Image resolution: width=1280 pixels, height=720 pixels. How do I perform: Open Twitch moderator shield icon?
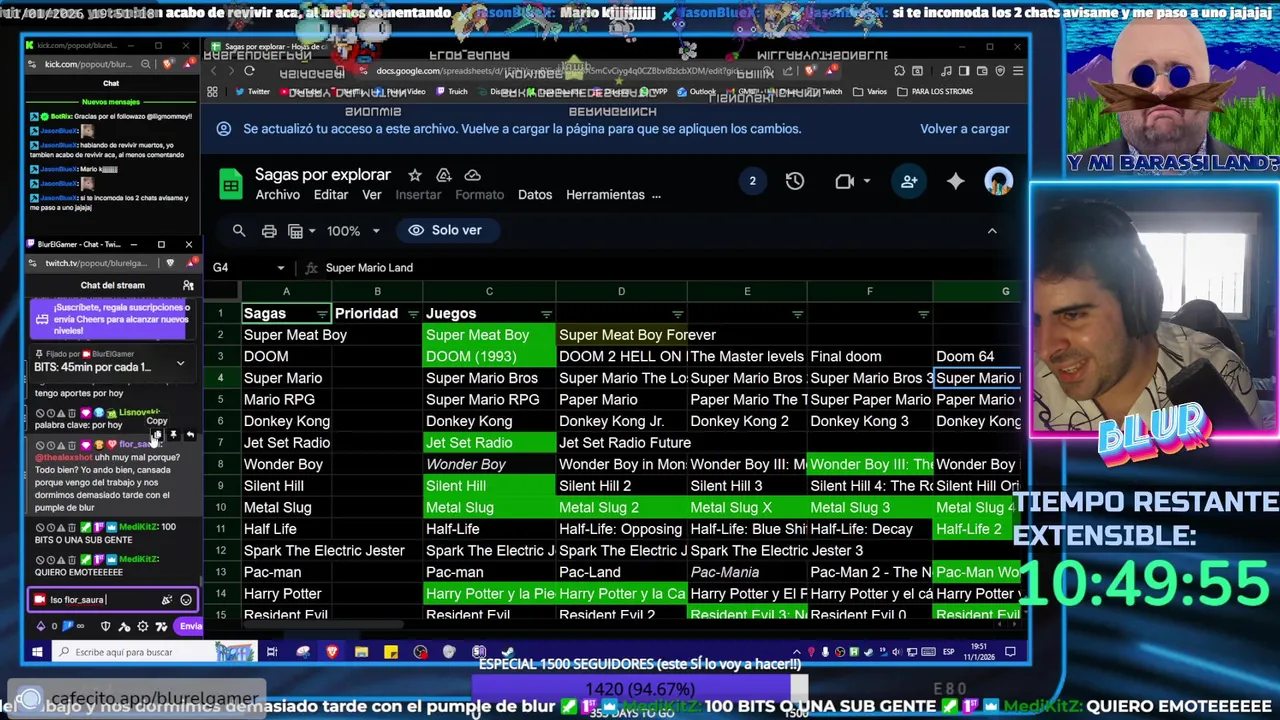point(106,626)
